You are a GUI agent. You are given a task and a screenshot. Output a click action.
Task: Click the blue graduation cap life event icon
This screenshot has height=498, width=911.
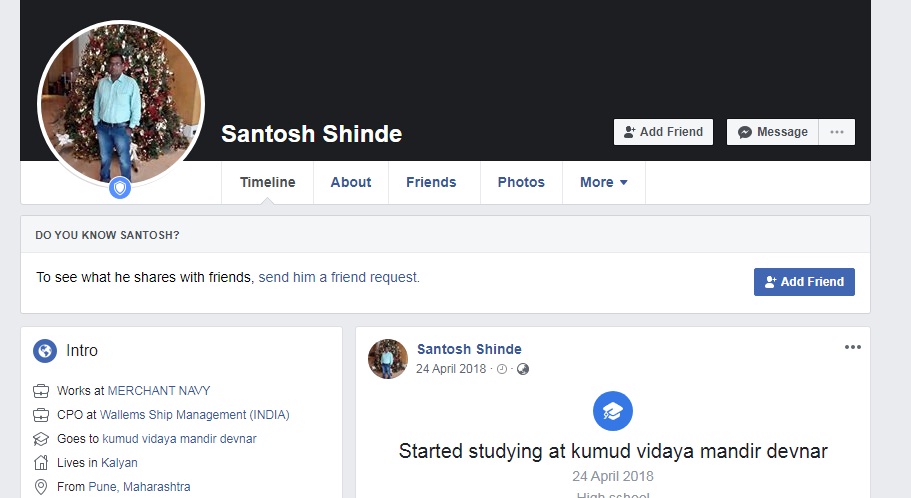point(613,411)
